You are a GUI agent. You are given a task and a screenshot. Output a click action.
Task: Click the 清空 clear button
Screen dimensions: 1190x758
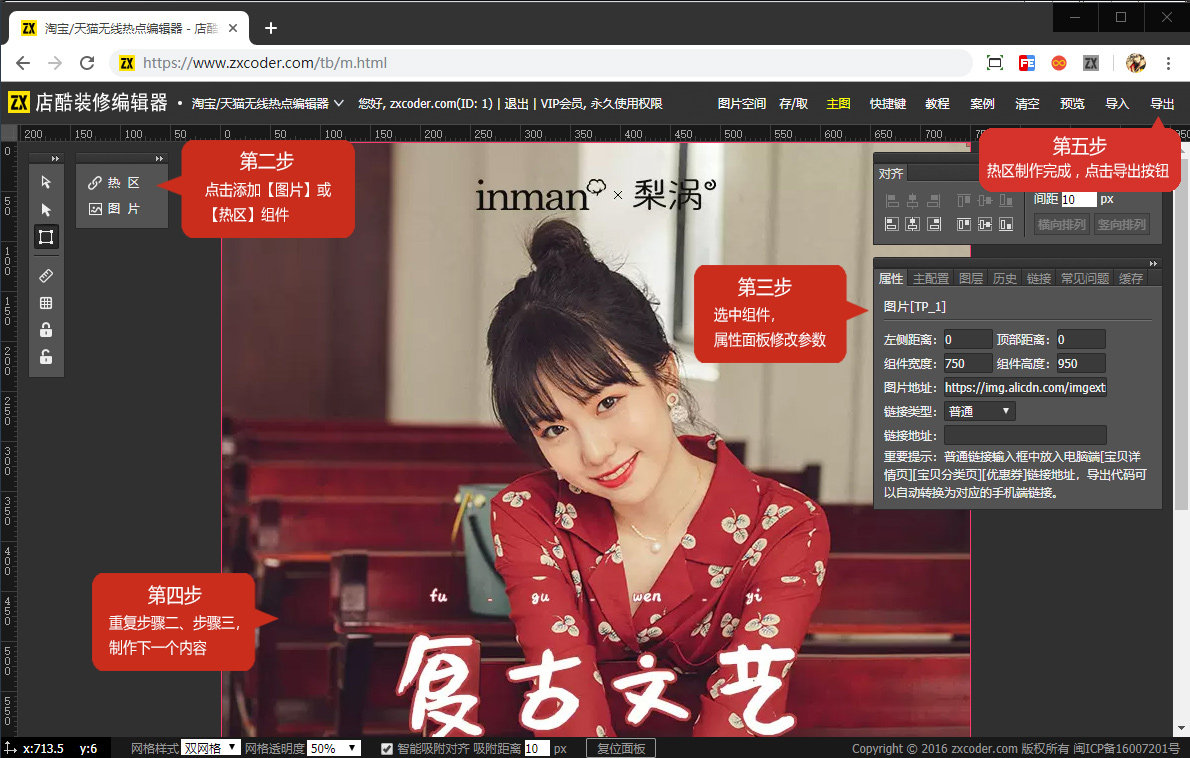pos(1027,103)
